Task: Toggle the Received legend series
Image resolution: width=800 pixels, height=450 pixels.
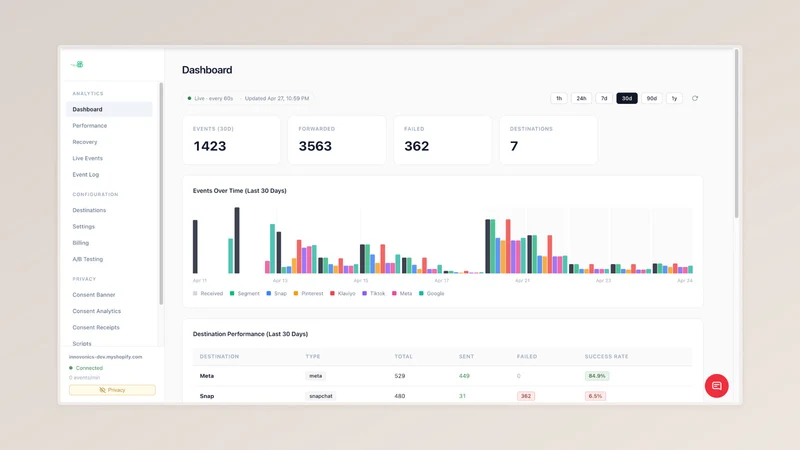Action: 208,293
